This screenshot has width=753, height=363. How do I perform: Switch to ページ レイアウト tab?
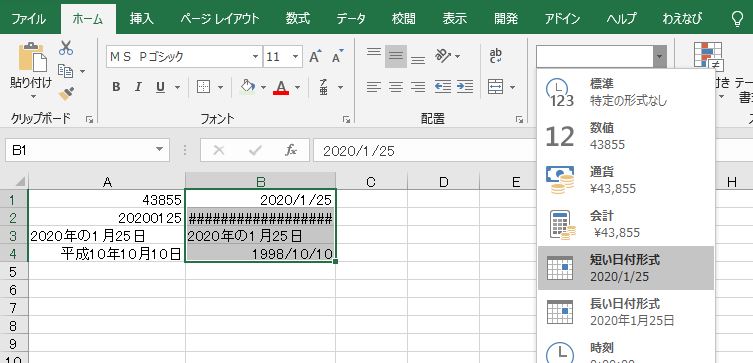tap(220, 19)
